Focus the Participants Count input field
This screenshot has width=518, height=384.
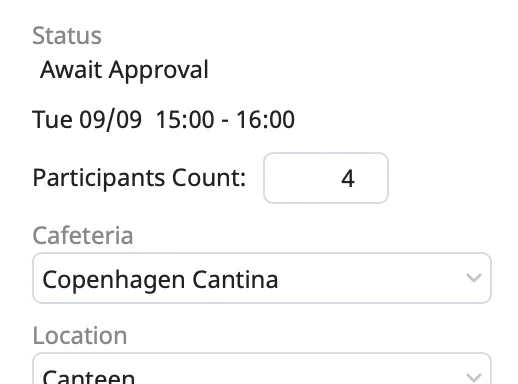pos(326,178)
